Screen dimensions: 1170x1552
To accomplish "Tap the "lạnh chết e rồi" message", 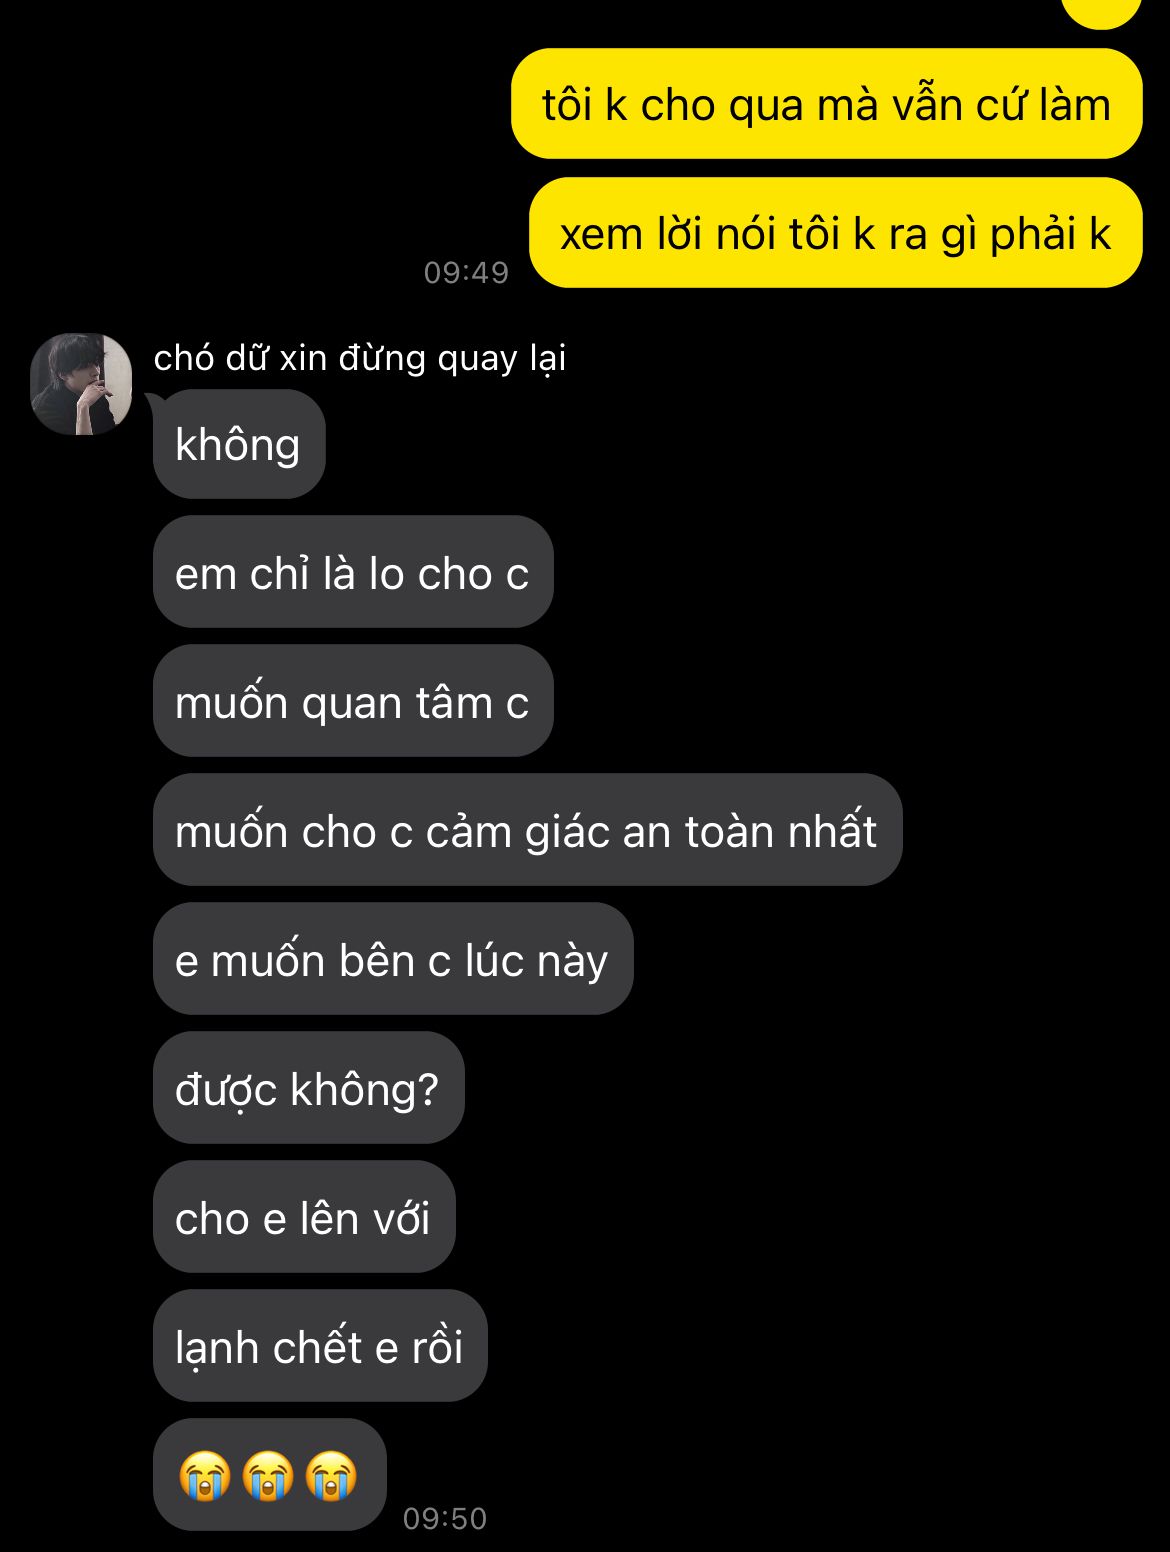I will (x=320, y=1346).
